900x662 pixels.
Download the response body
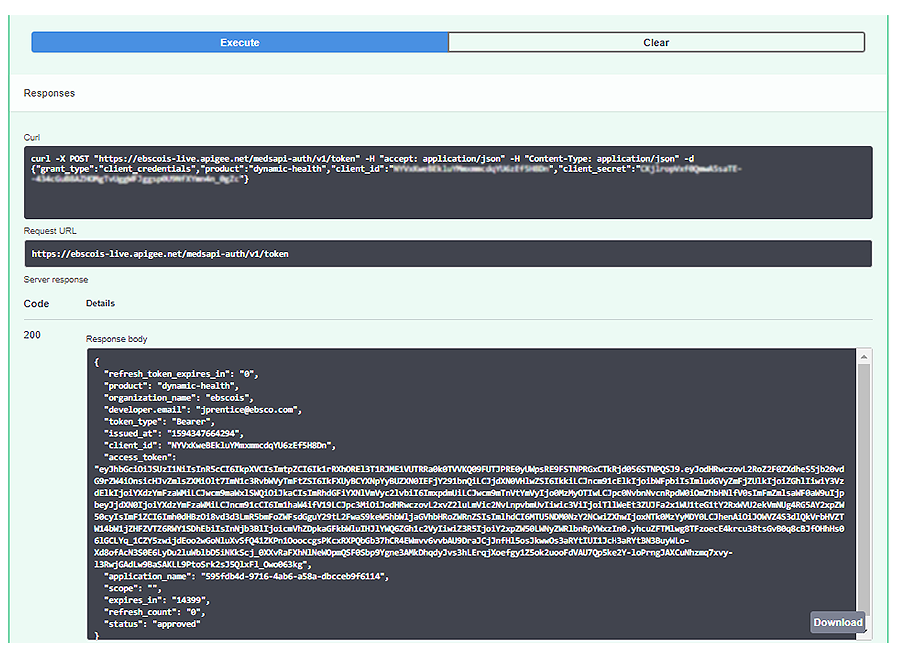(x=837, y=622)
